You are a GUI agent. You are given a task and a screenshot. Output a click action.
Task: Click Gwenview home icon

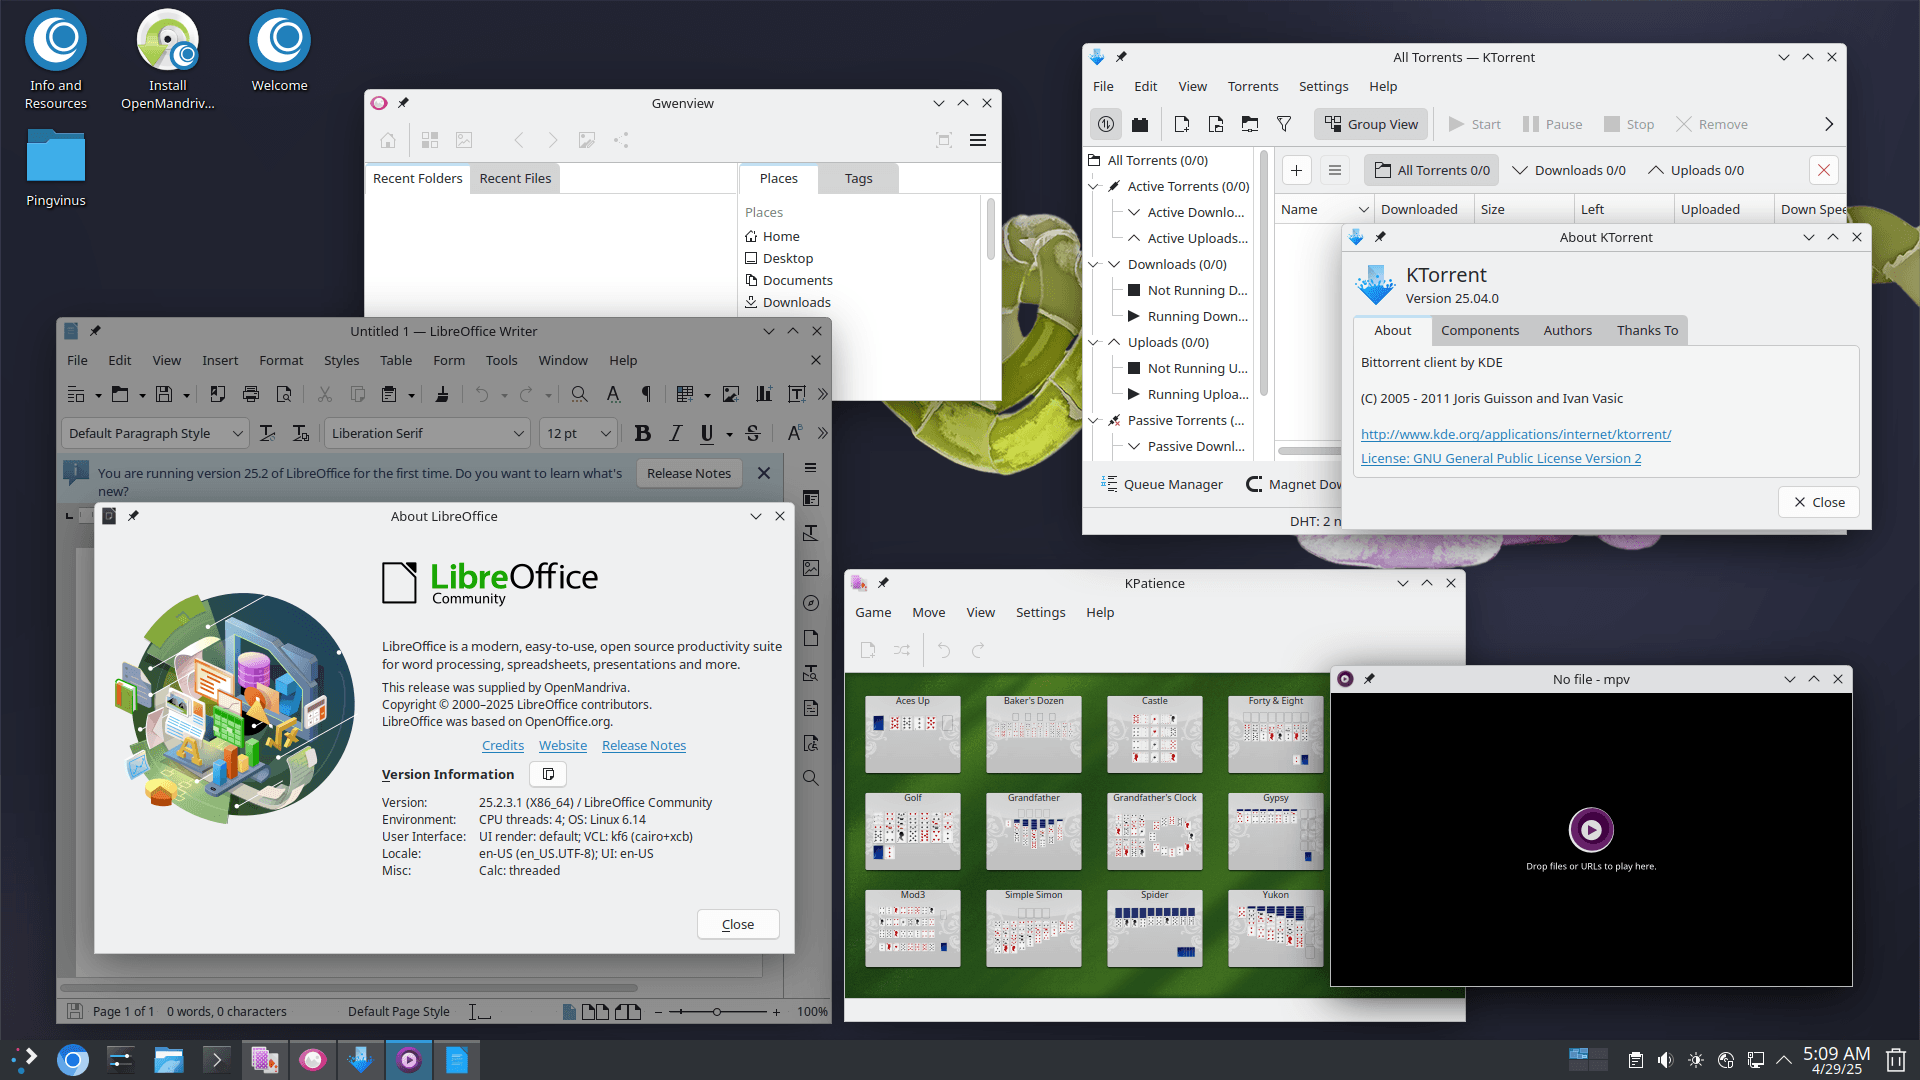point(388,140)
